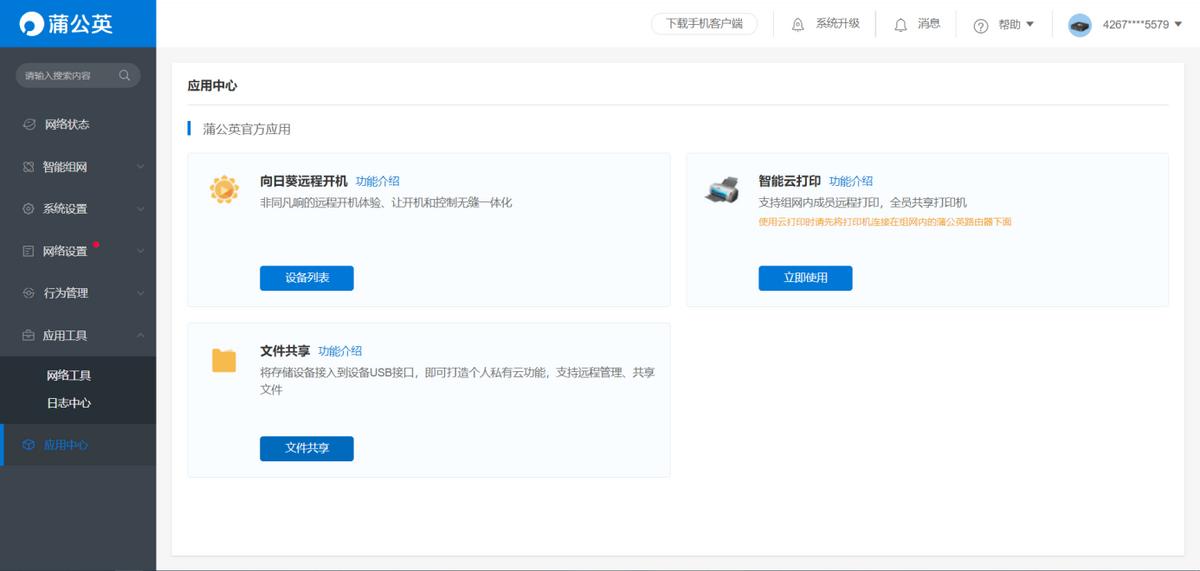Click the 设备列表 button

click(307, 278)
